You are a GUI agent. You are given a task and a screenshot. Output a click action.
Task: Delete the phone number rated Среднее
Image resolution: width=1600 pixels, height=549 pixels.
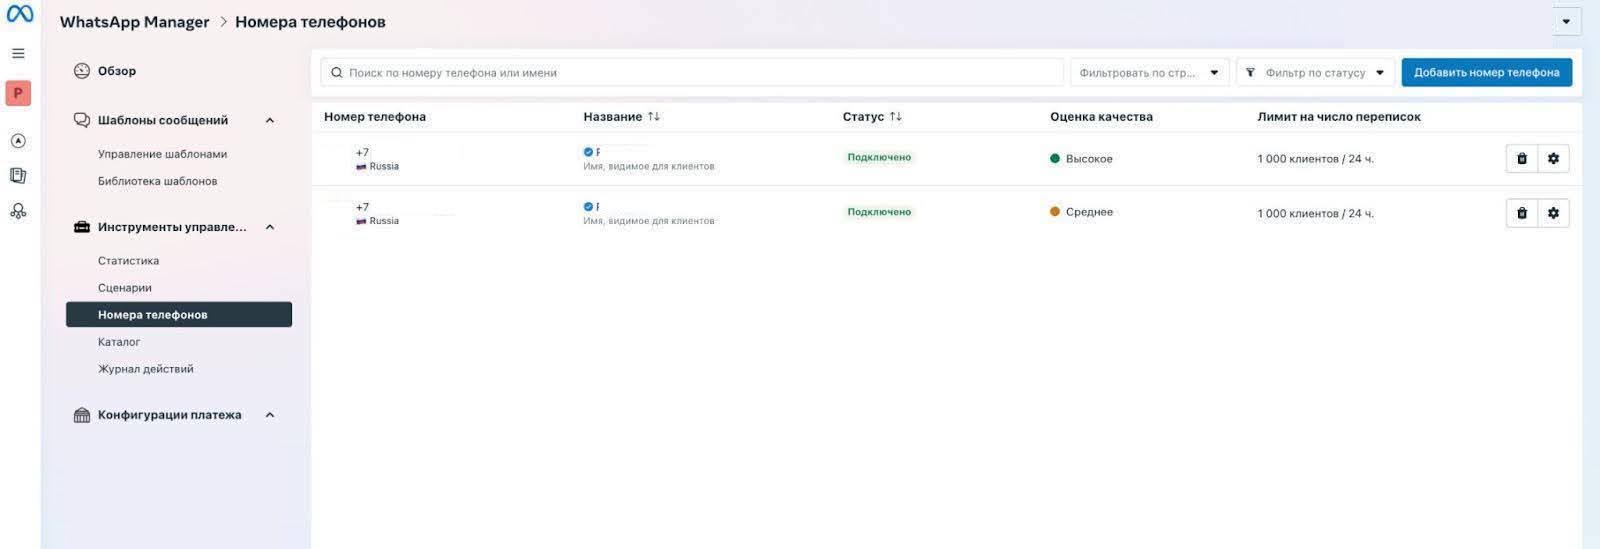(1522, 213)
